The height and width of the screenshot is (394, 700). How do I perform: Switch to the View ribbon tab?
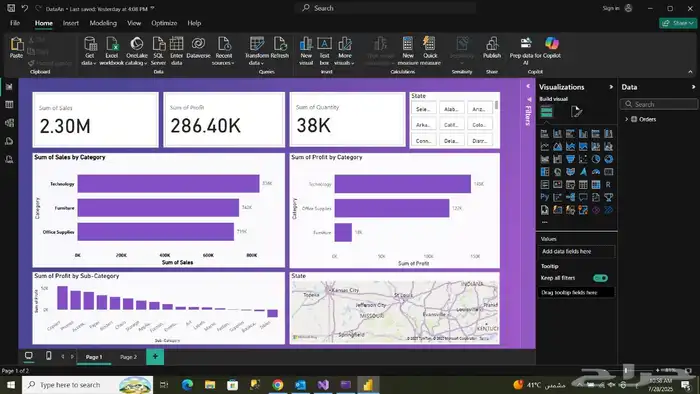click(x=134, y=23)
